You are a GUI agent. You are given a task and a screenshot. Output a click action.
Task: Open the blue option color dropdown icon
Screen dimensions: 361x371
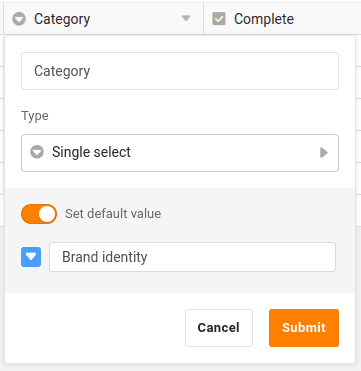tap(31, 257)
